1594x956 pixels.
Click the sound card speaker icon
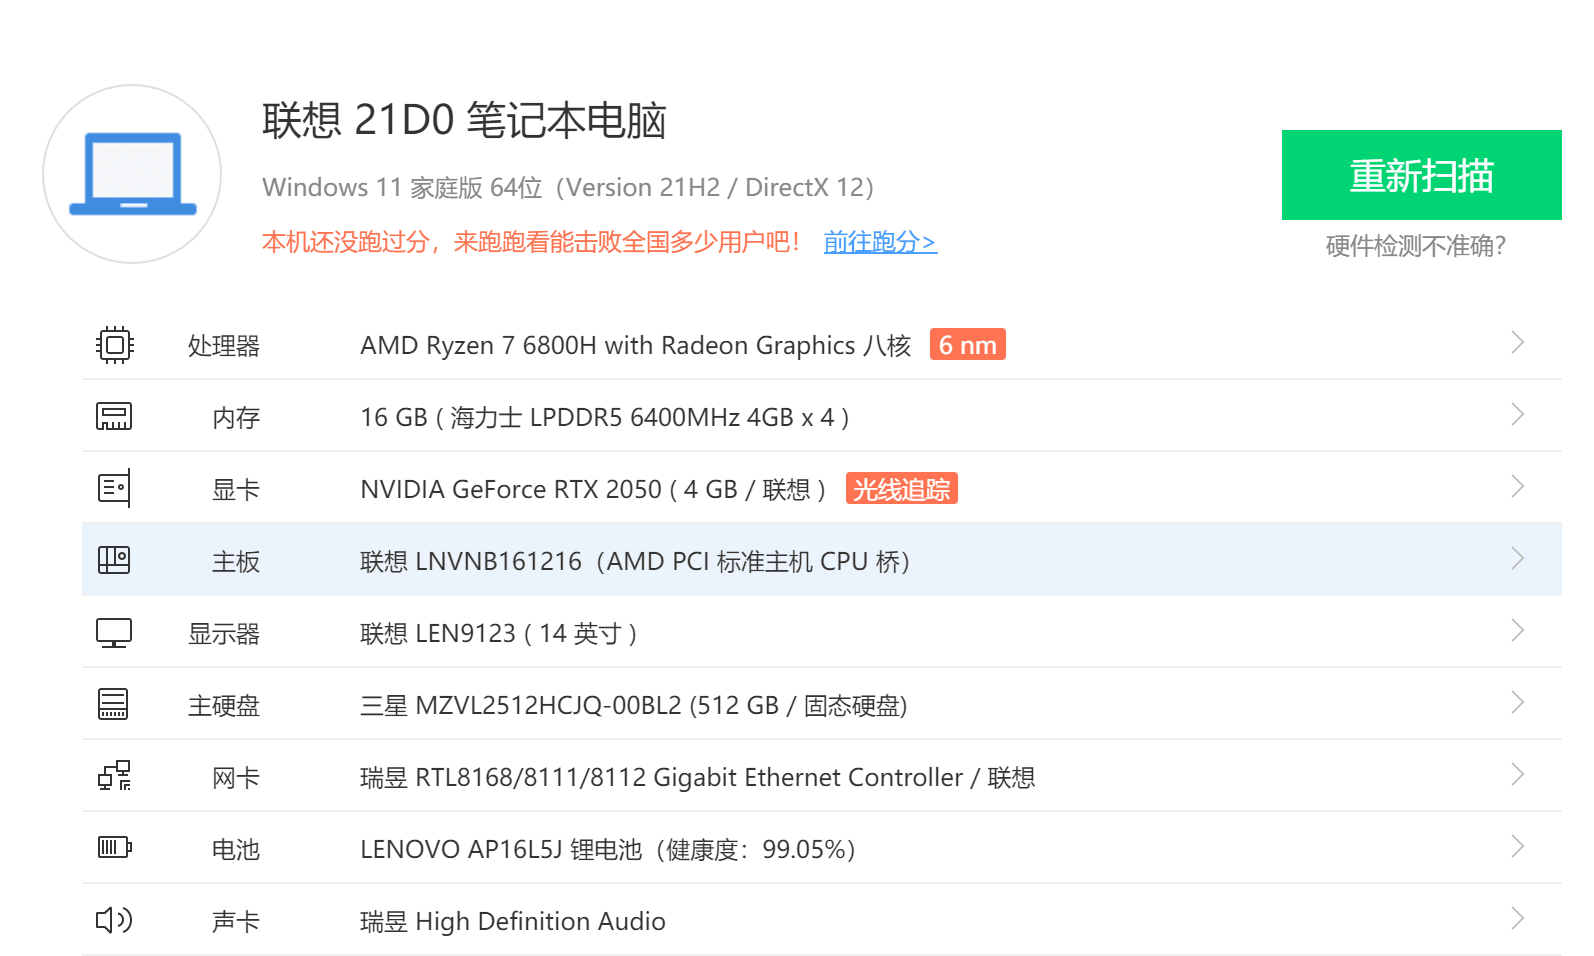[114, 920]
